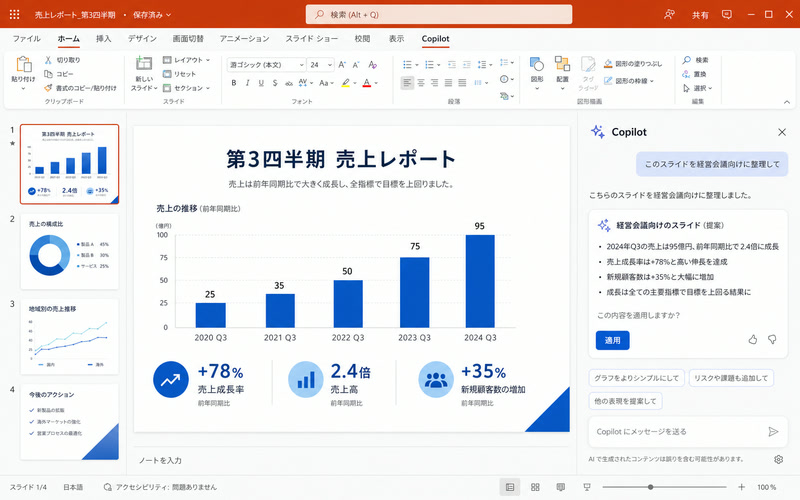Collapse the ribbon with the chevron
This screenshot has height=500, width=800.
787,102
